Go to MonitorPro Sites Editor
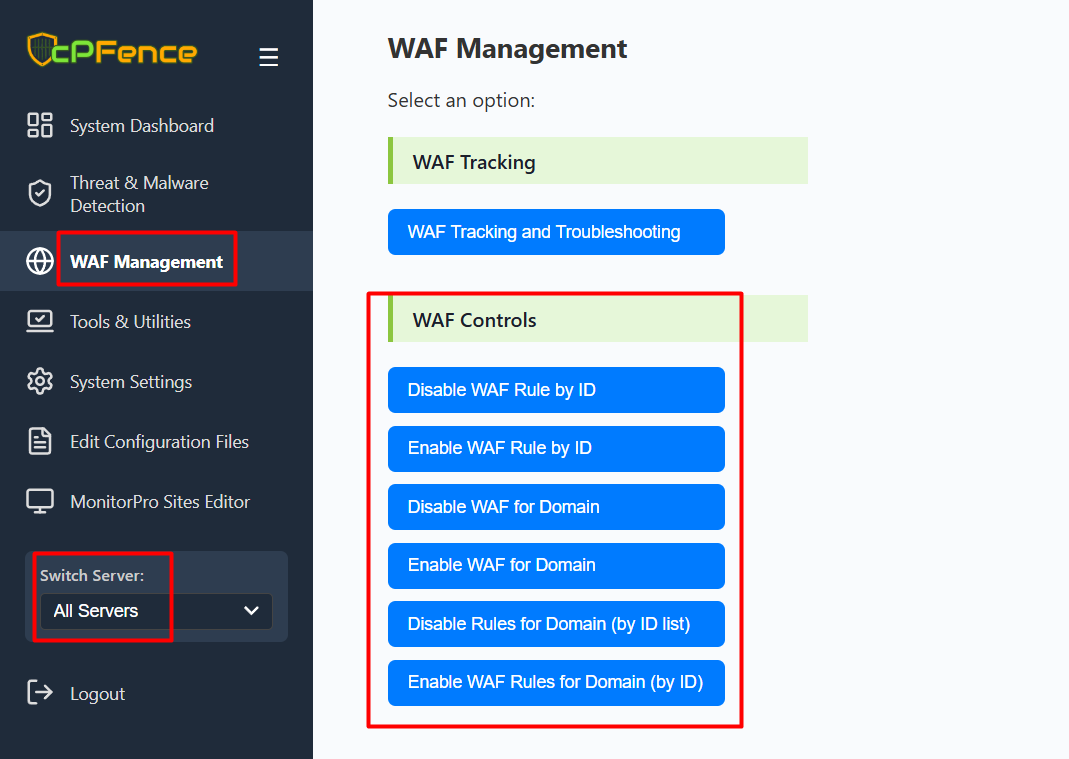1069x759 pixels. pos(160,502)
